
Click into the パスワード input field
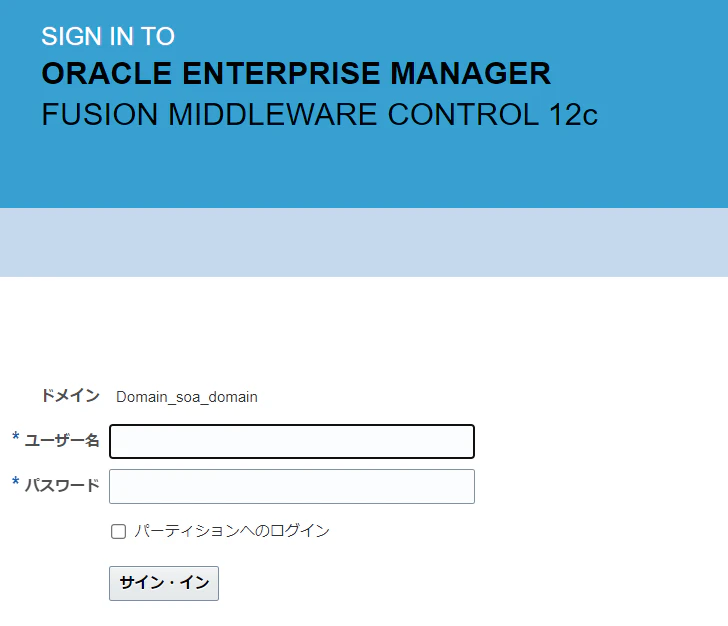[x=292, y=486]
